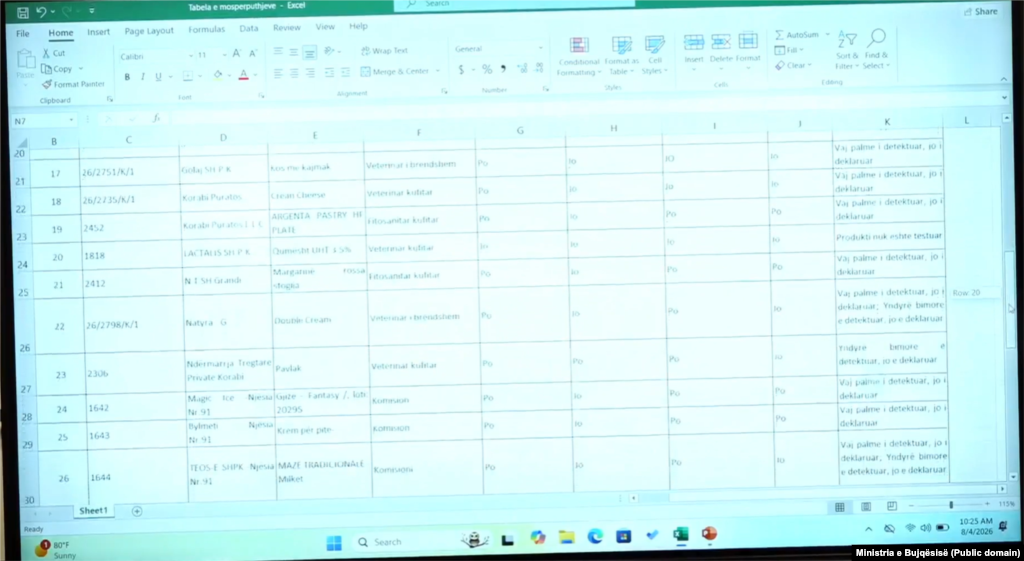
Task: Toggle Italic formatting
Action: tap(142, 76)
